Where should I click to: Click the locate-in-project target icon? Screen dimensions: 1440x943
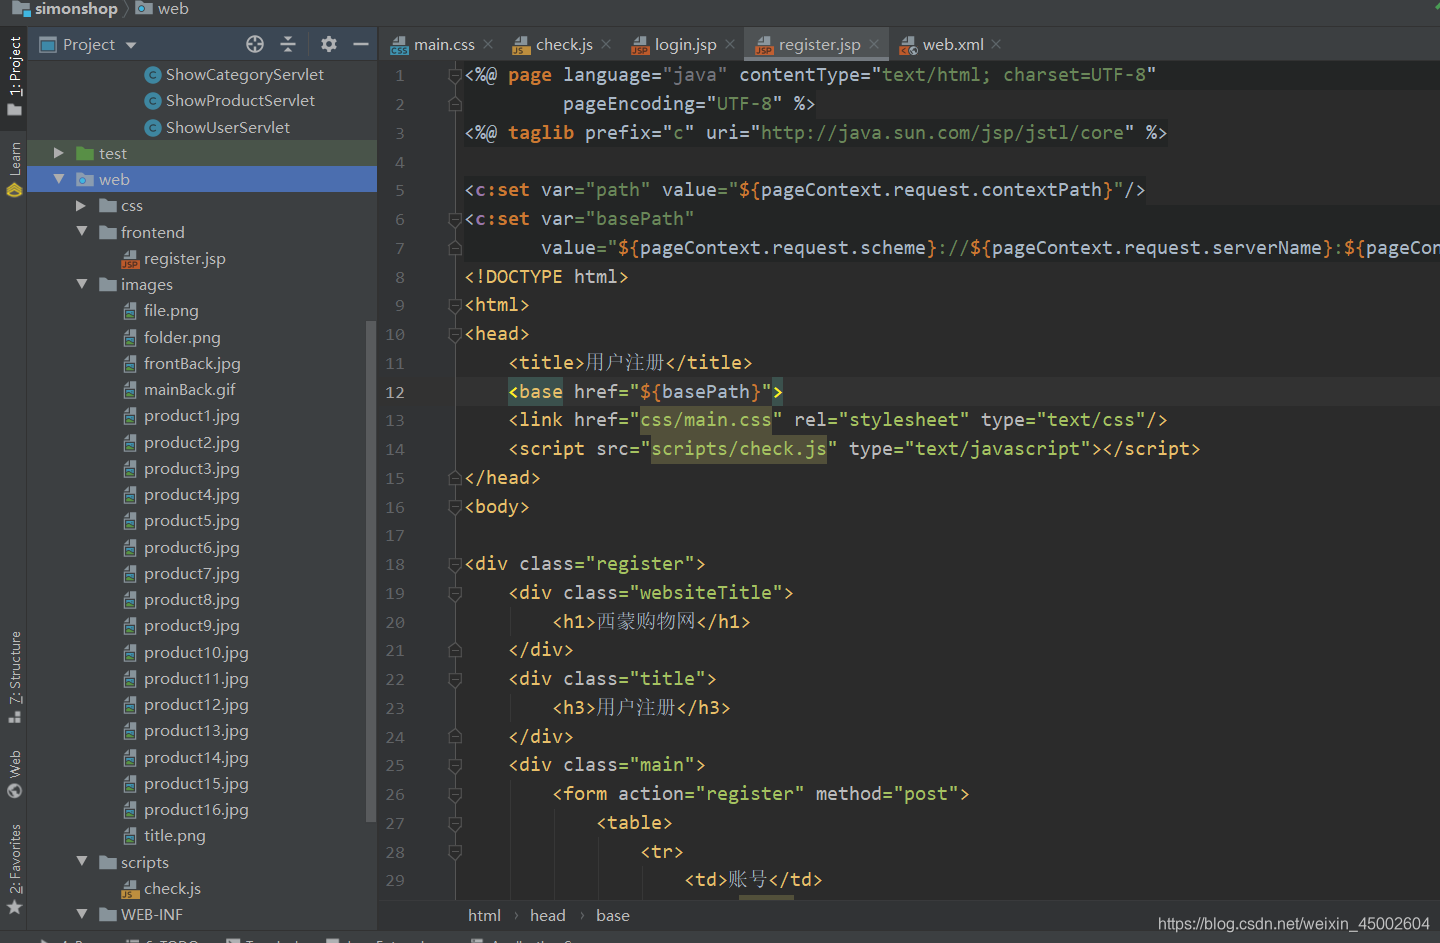[255, 44]
